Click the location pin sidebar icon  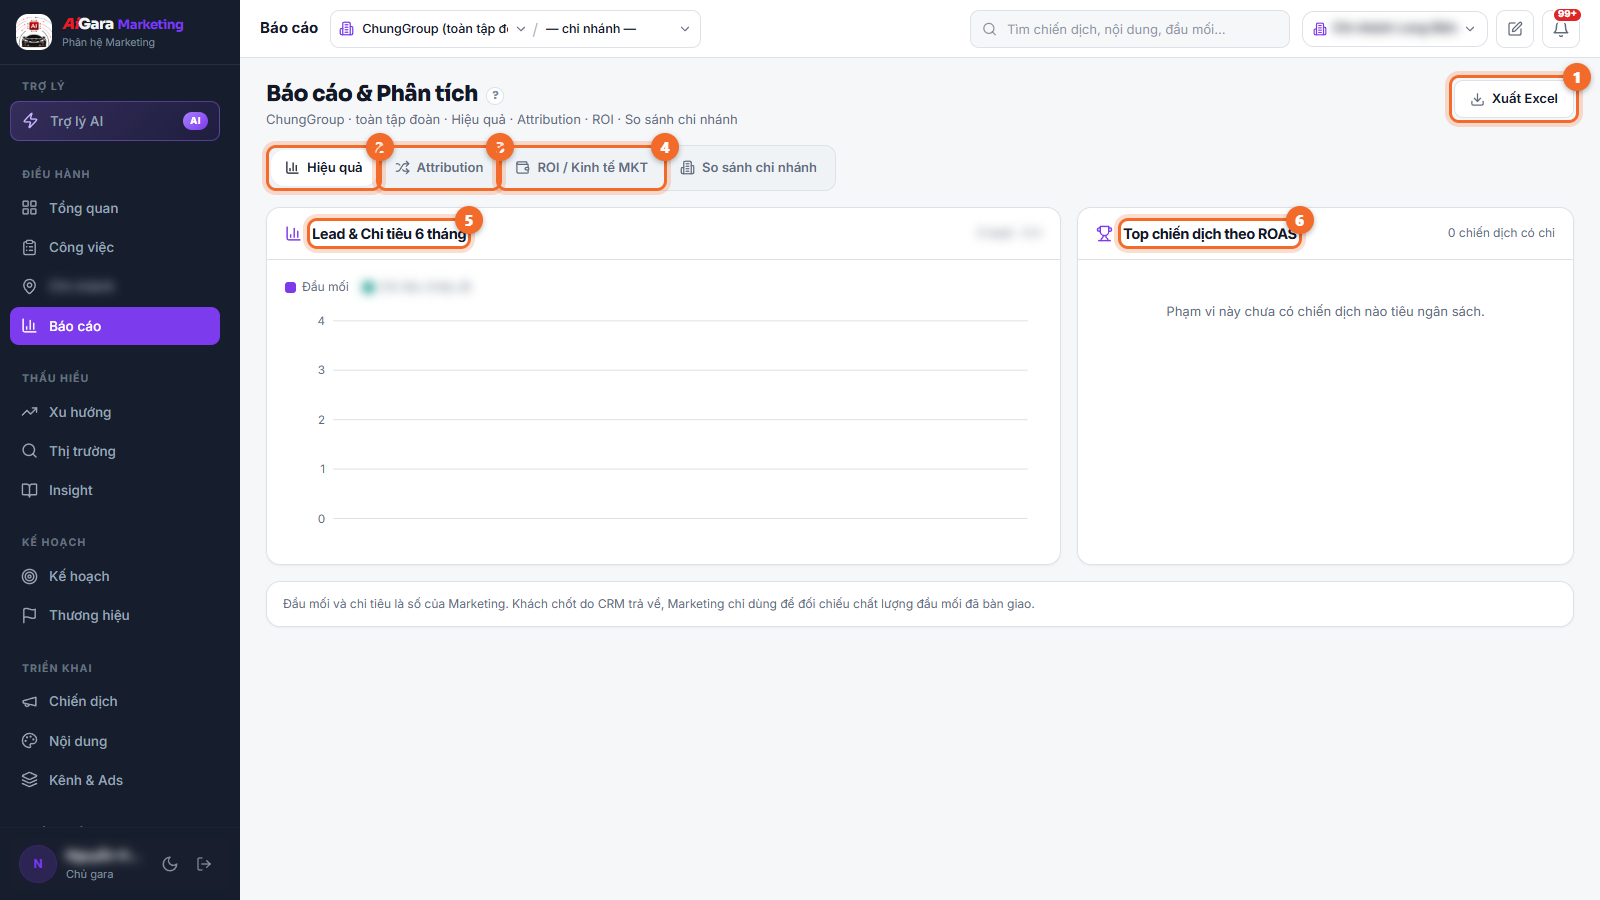point(30,286)
